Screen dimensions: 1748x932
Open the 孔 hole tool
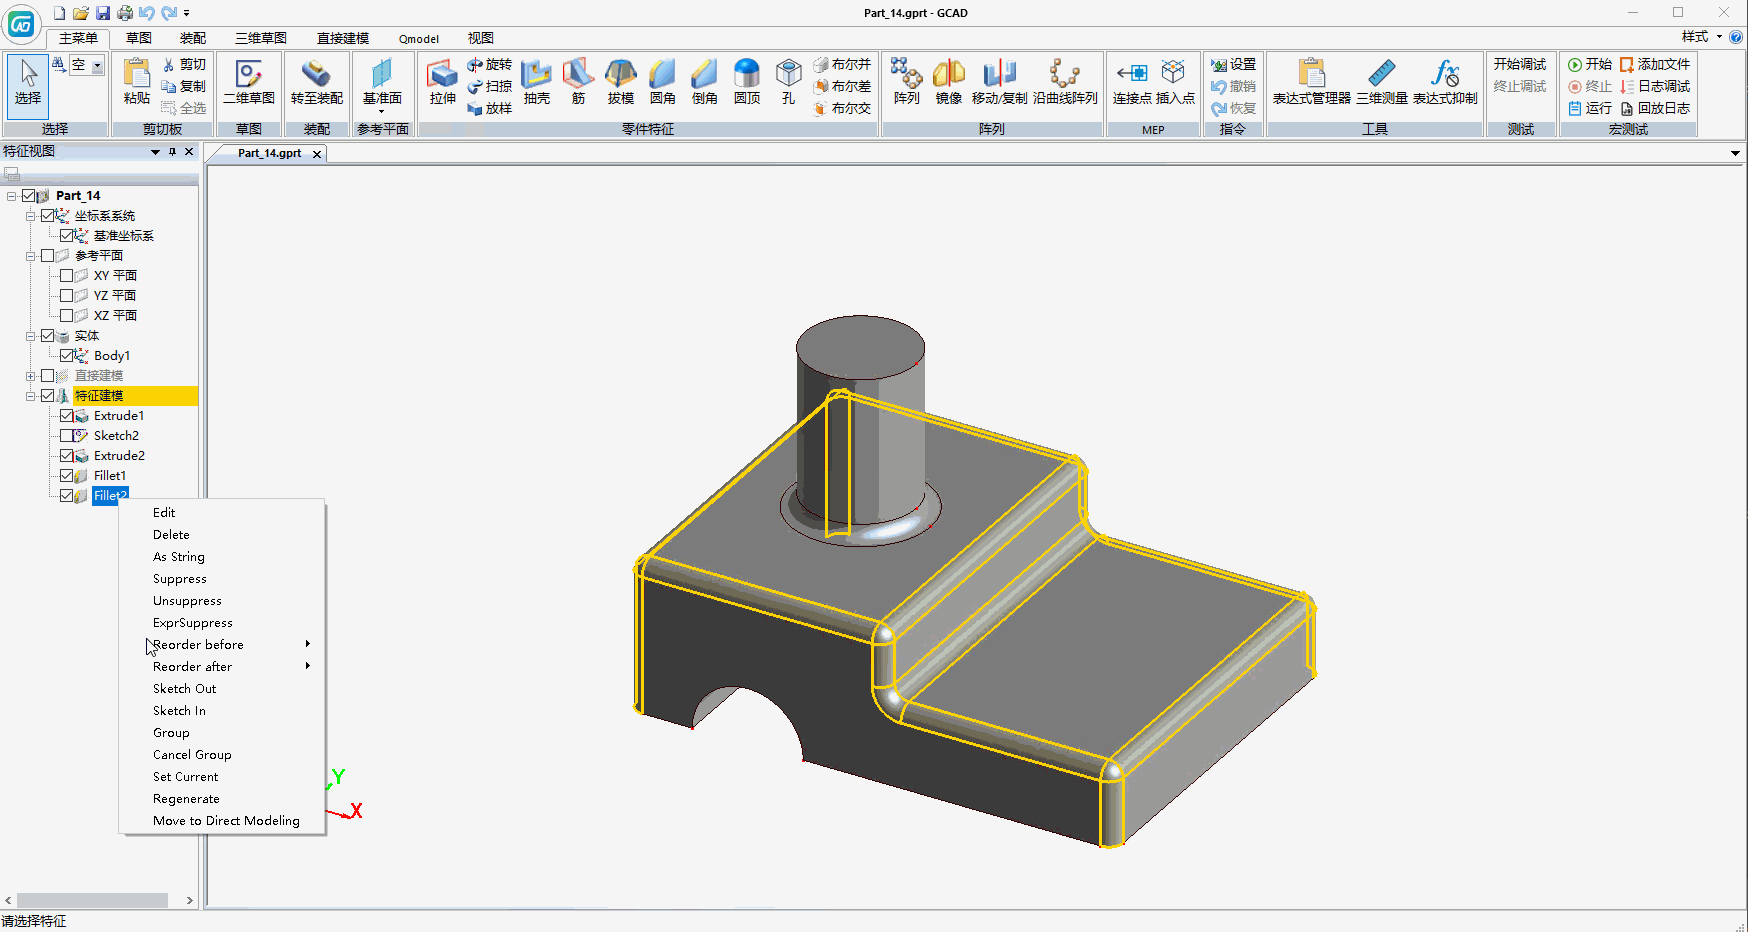(x=788, y=82)
